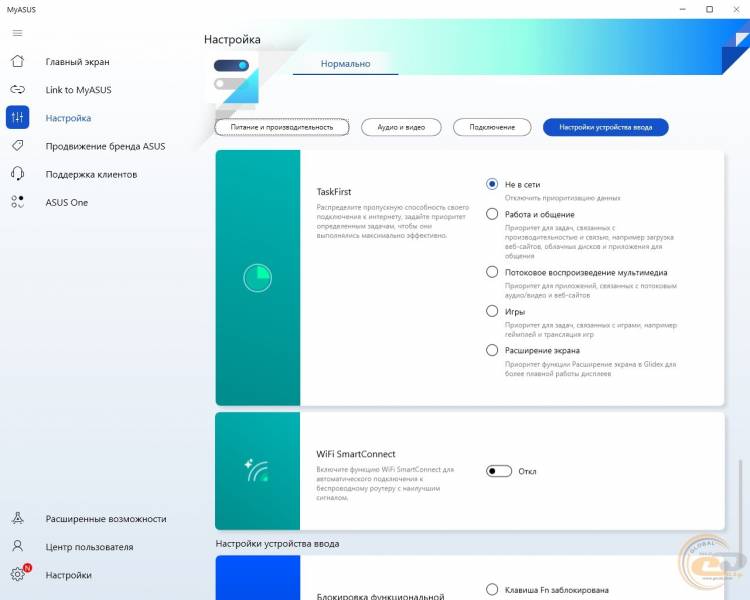
Task: Click Настройки устройства ввода button
Action: [606, 127]
